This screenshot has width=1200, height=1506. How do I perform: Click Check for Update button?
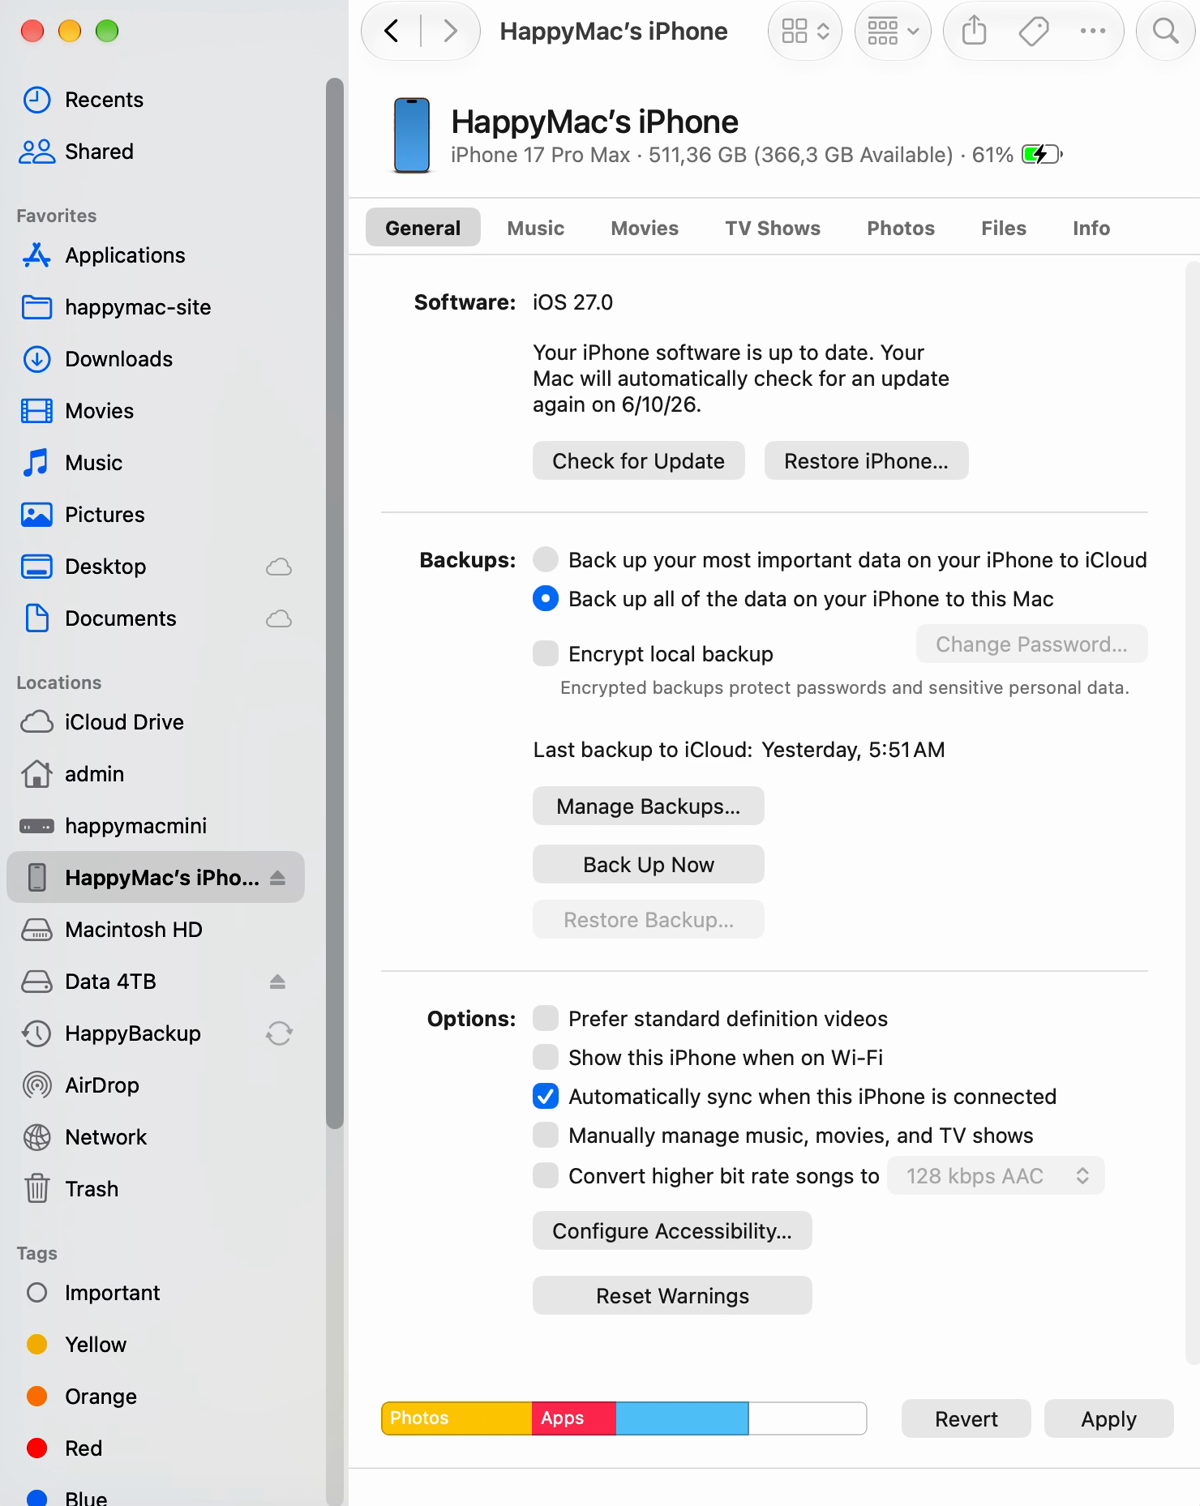pos(639,461)
